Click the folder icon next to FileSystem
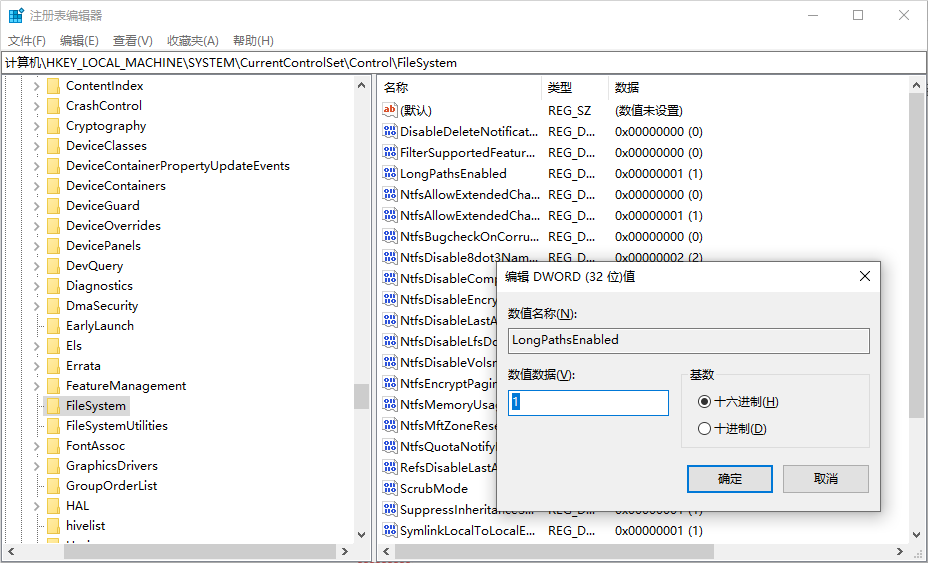 (53, 406)
